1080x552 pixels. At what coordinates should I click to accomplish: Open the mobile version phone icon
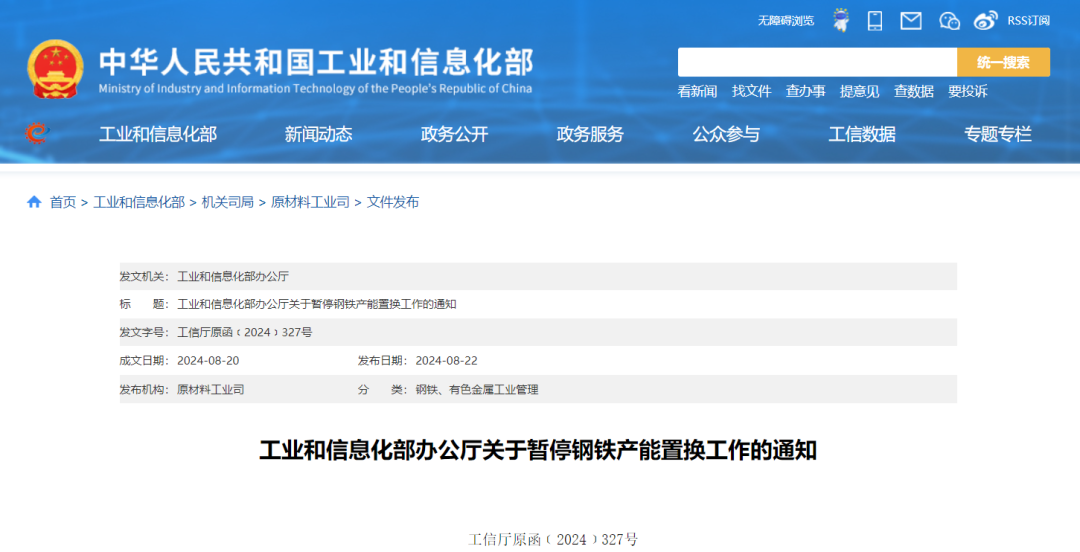point(875,21)
